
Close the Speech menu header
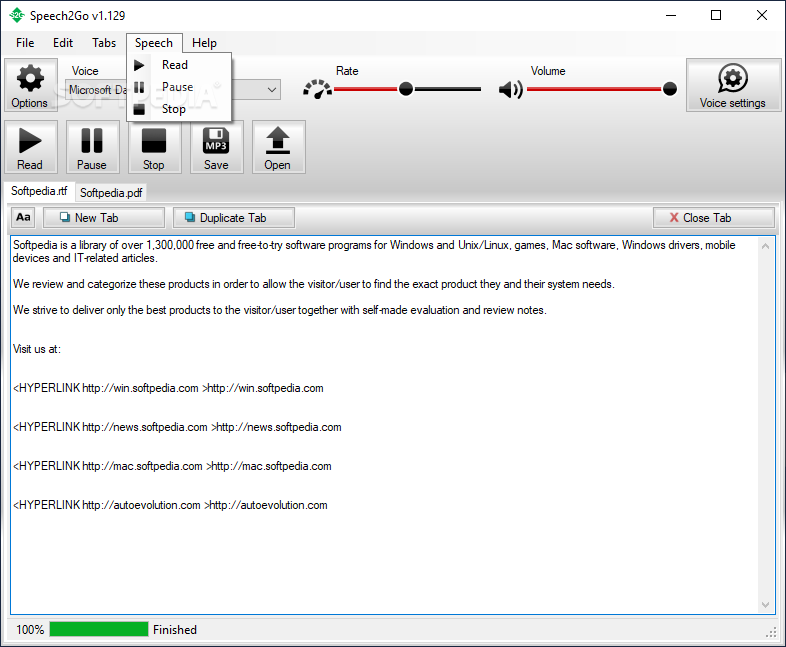[x=154, y=43]
